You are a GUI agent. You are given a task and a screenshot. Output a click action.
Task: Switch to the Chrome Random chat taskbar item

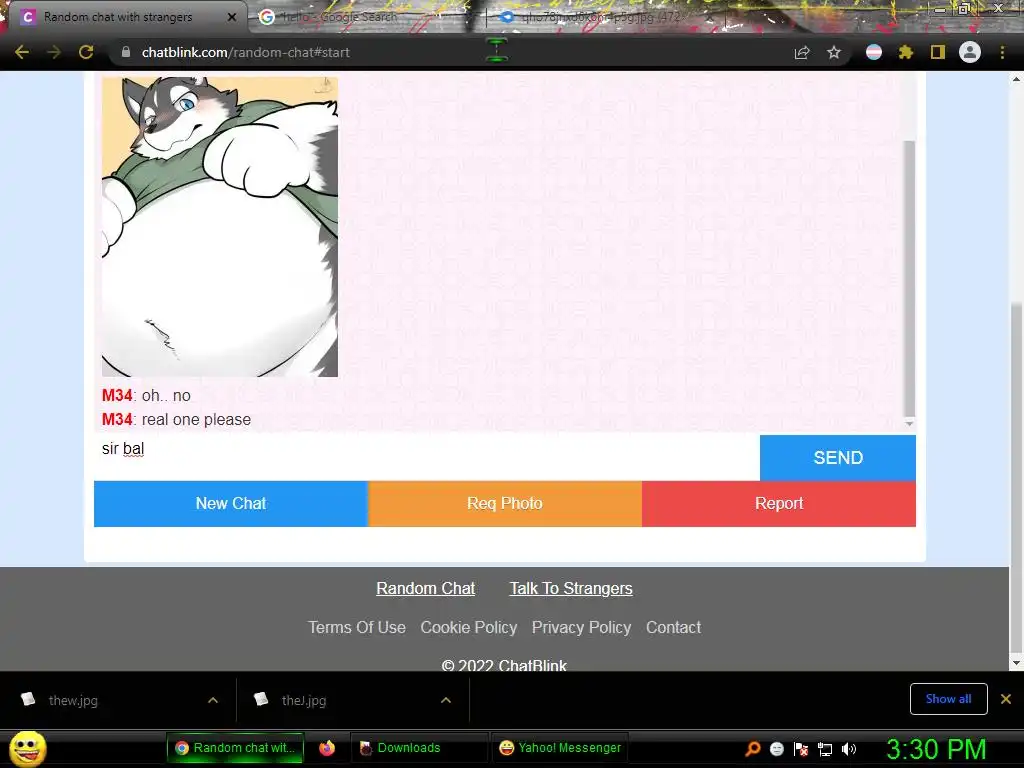coord(235,748)
